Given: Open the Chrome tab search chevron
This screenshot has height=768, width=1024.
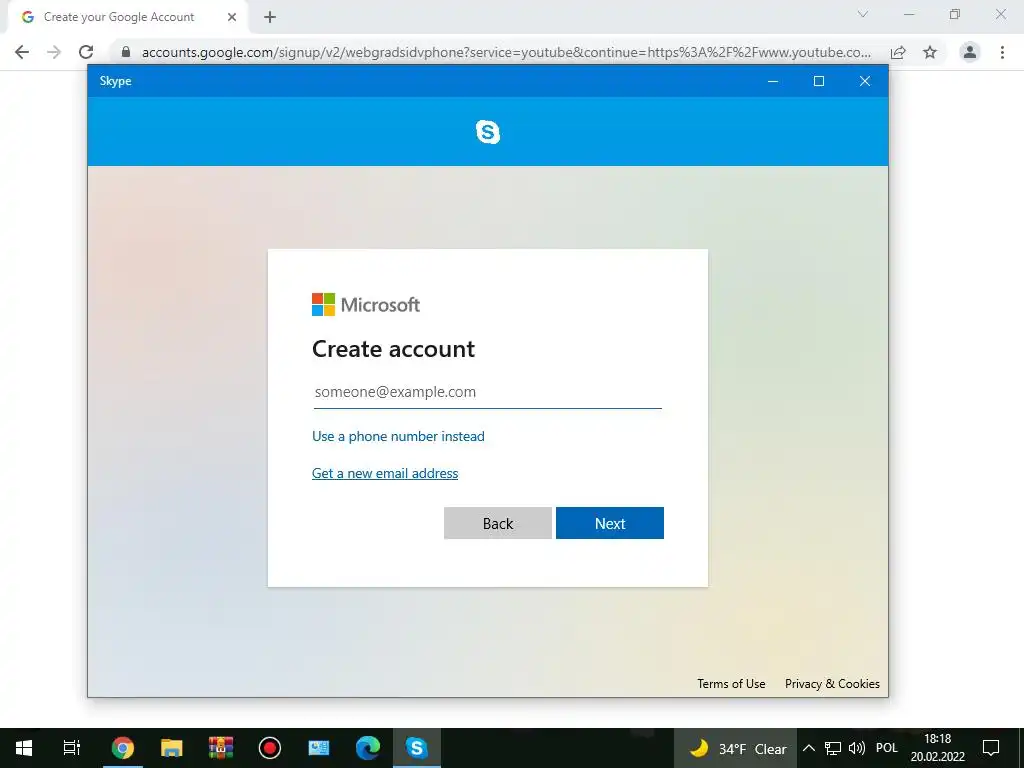Looking at the screenshot, I should (x=863, y=14).
